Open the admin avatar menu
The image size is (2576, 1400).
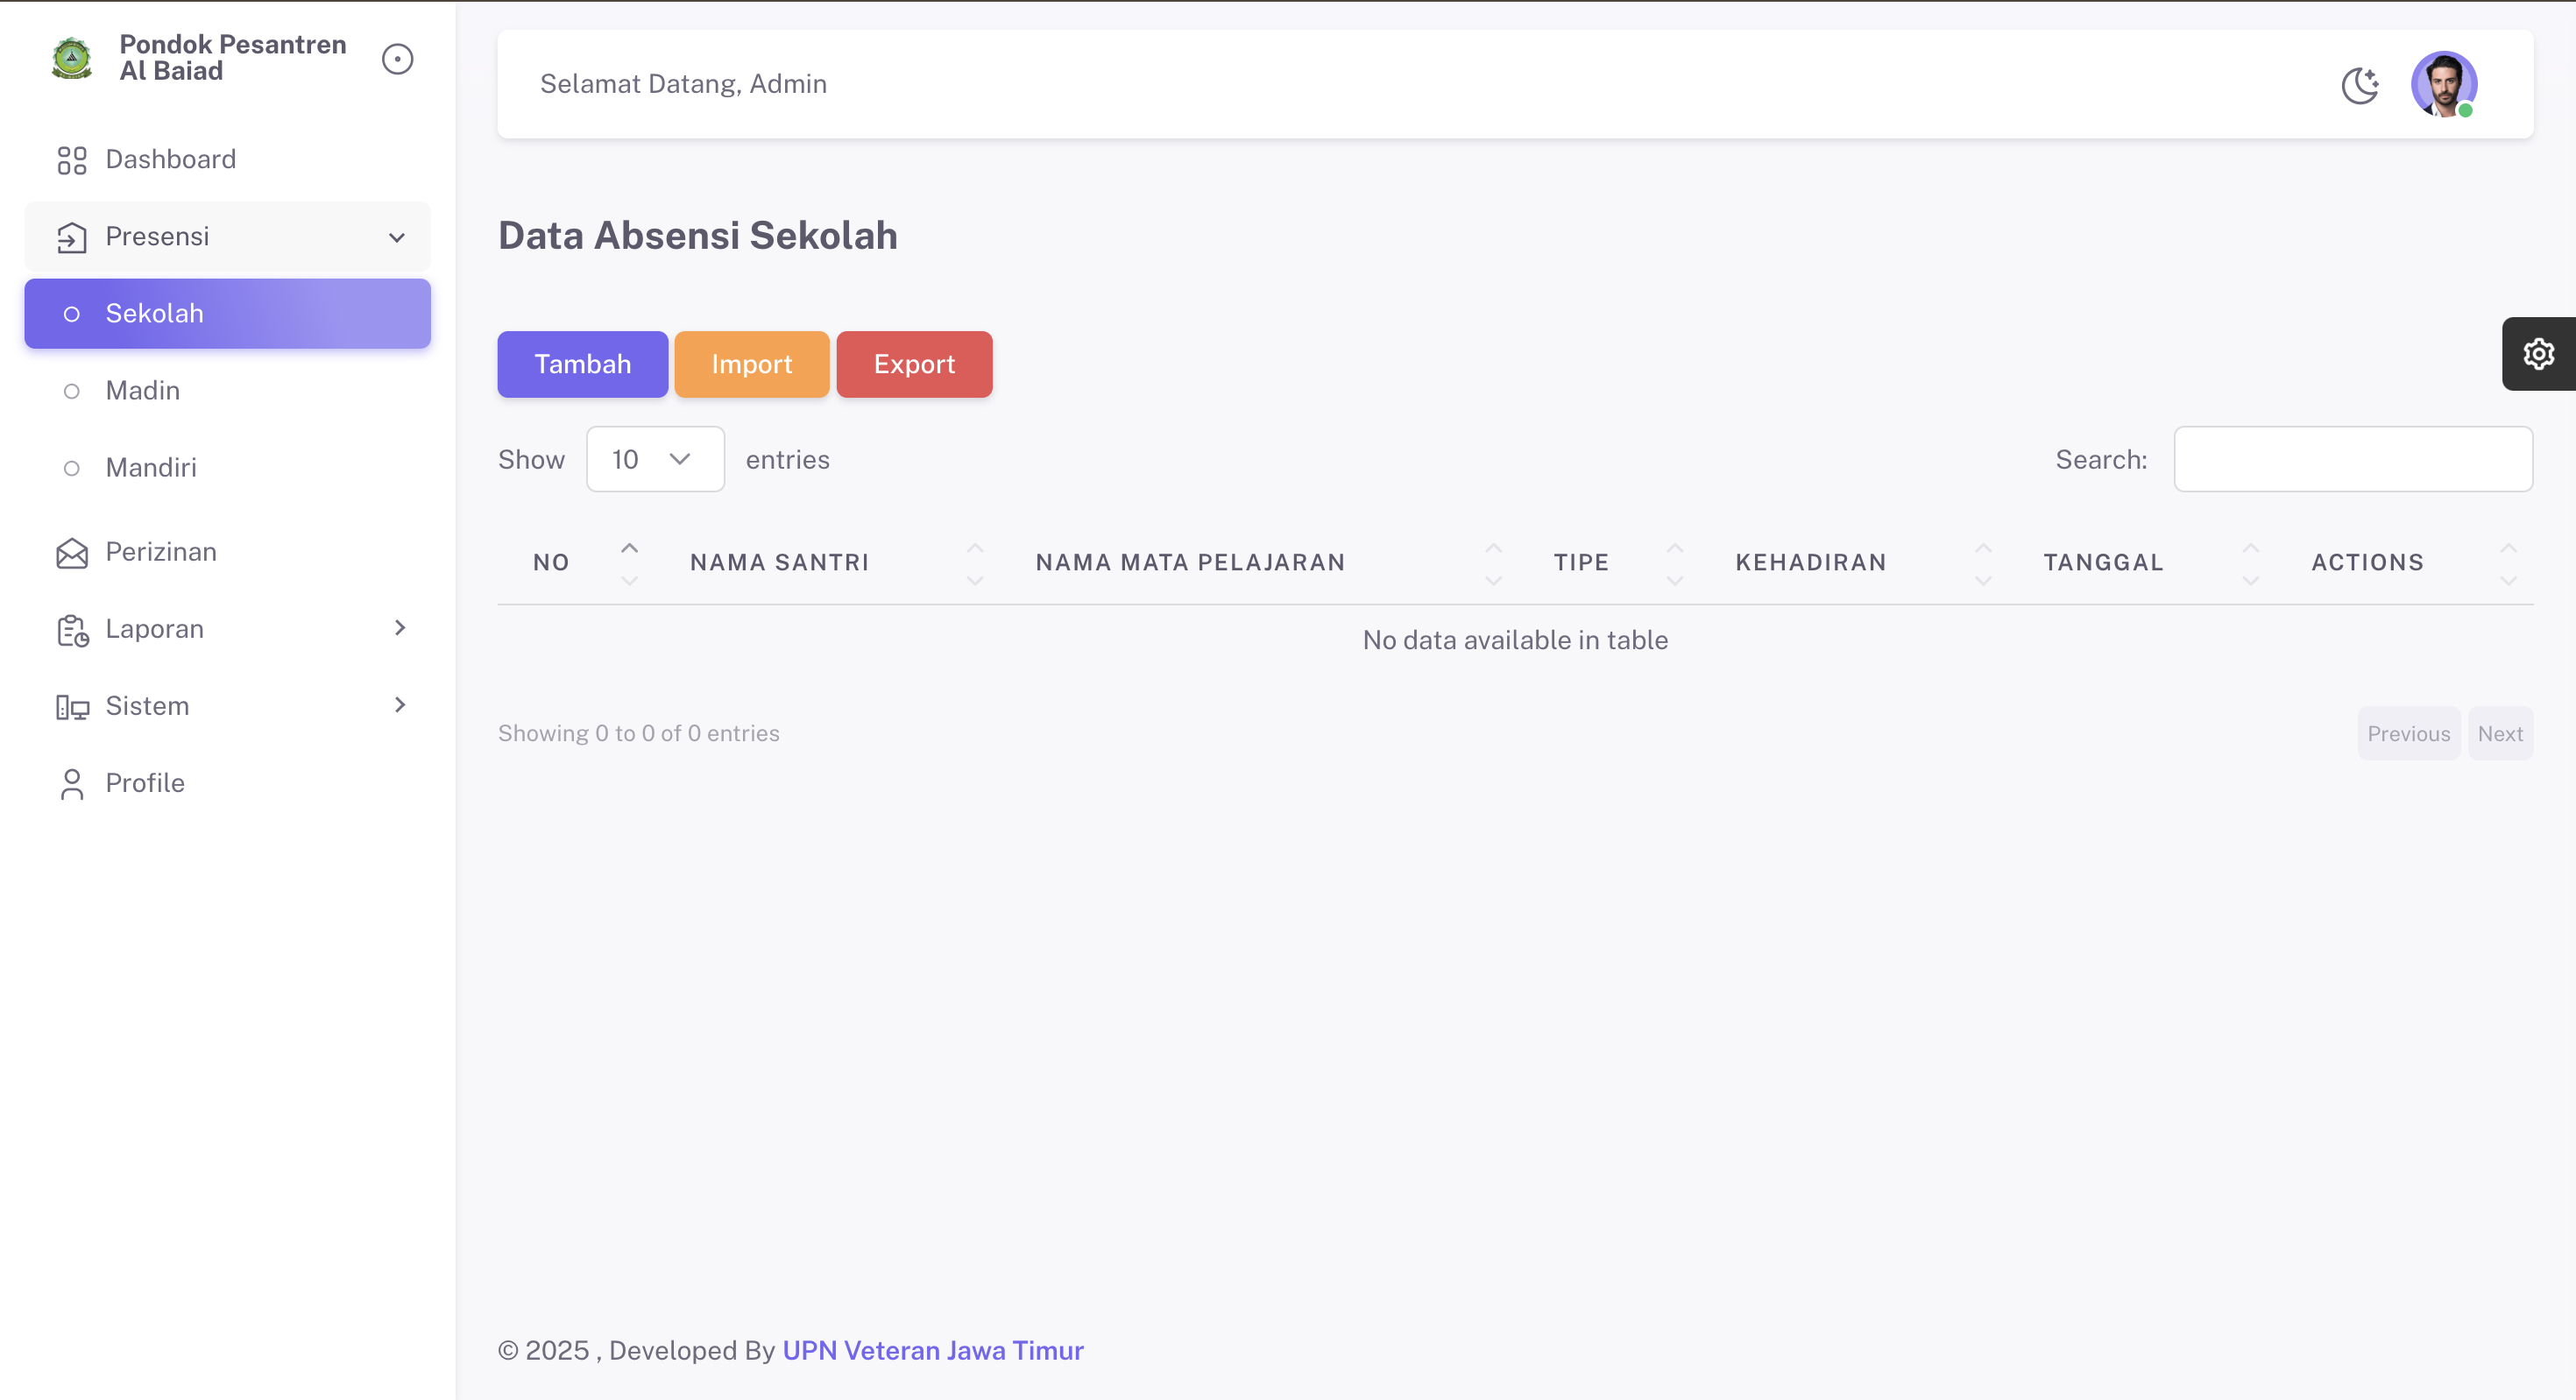(x=2443, y=84)
